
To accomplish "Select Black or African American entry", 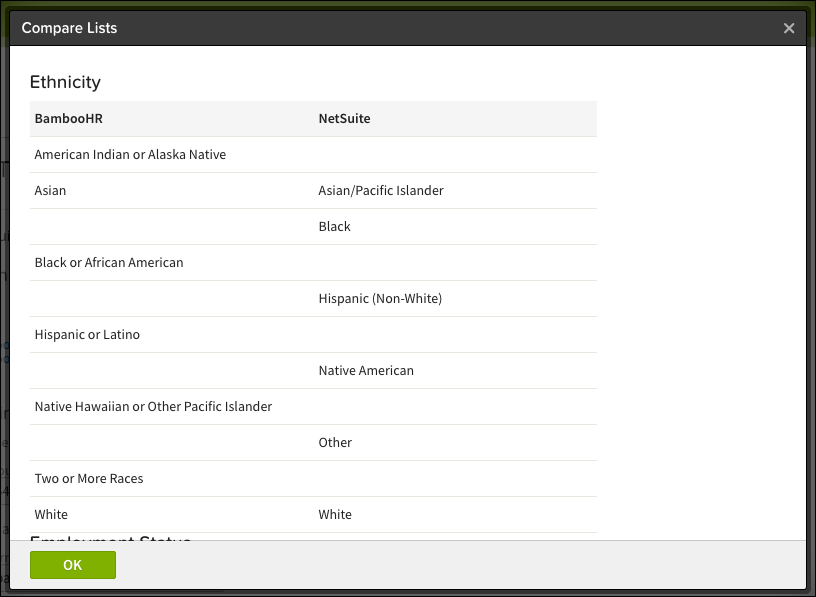I will 109,262.
